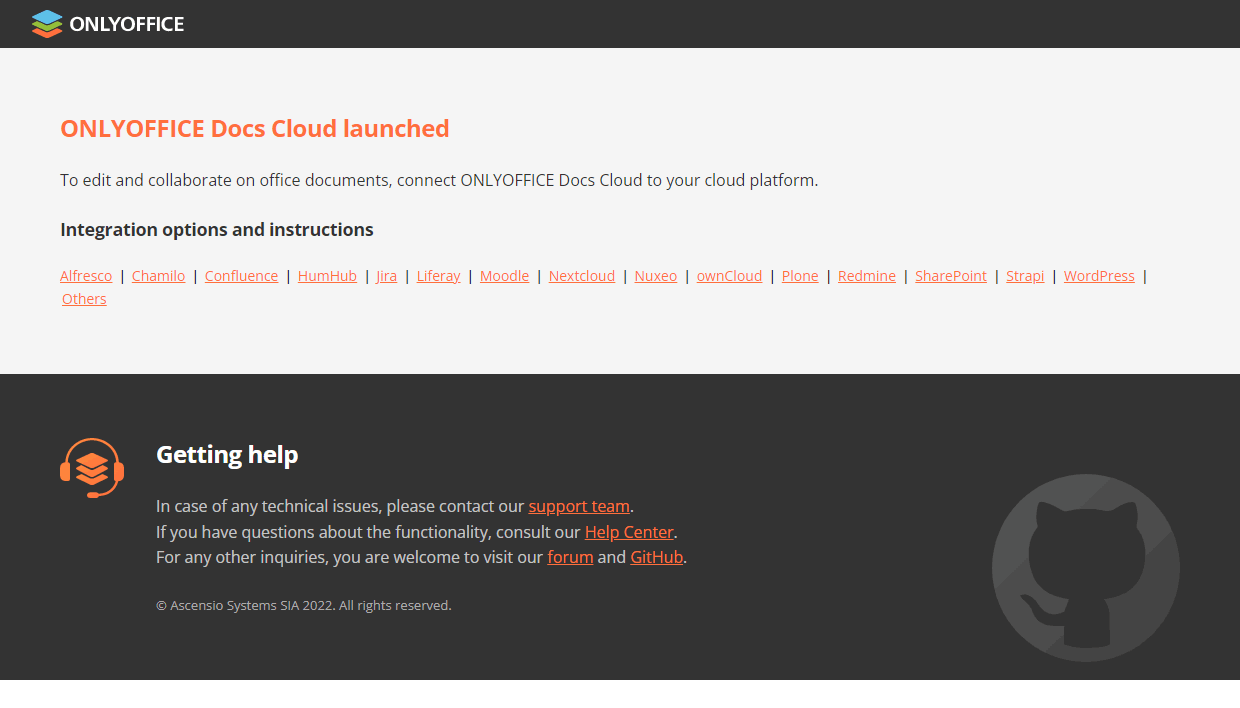This screenshot has width=1240, height=708.
Task: Open the Nextcloud integration instructions
Action: coord(581,276)
